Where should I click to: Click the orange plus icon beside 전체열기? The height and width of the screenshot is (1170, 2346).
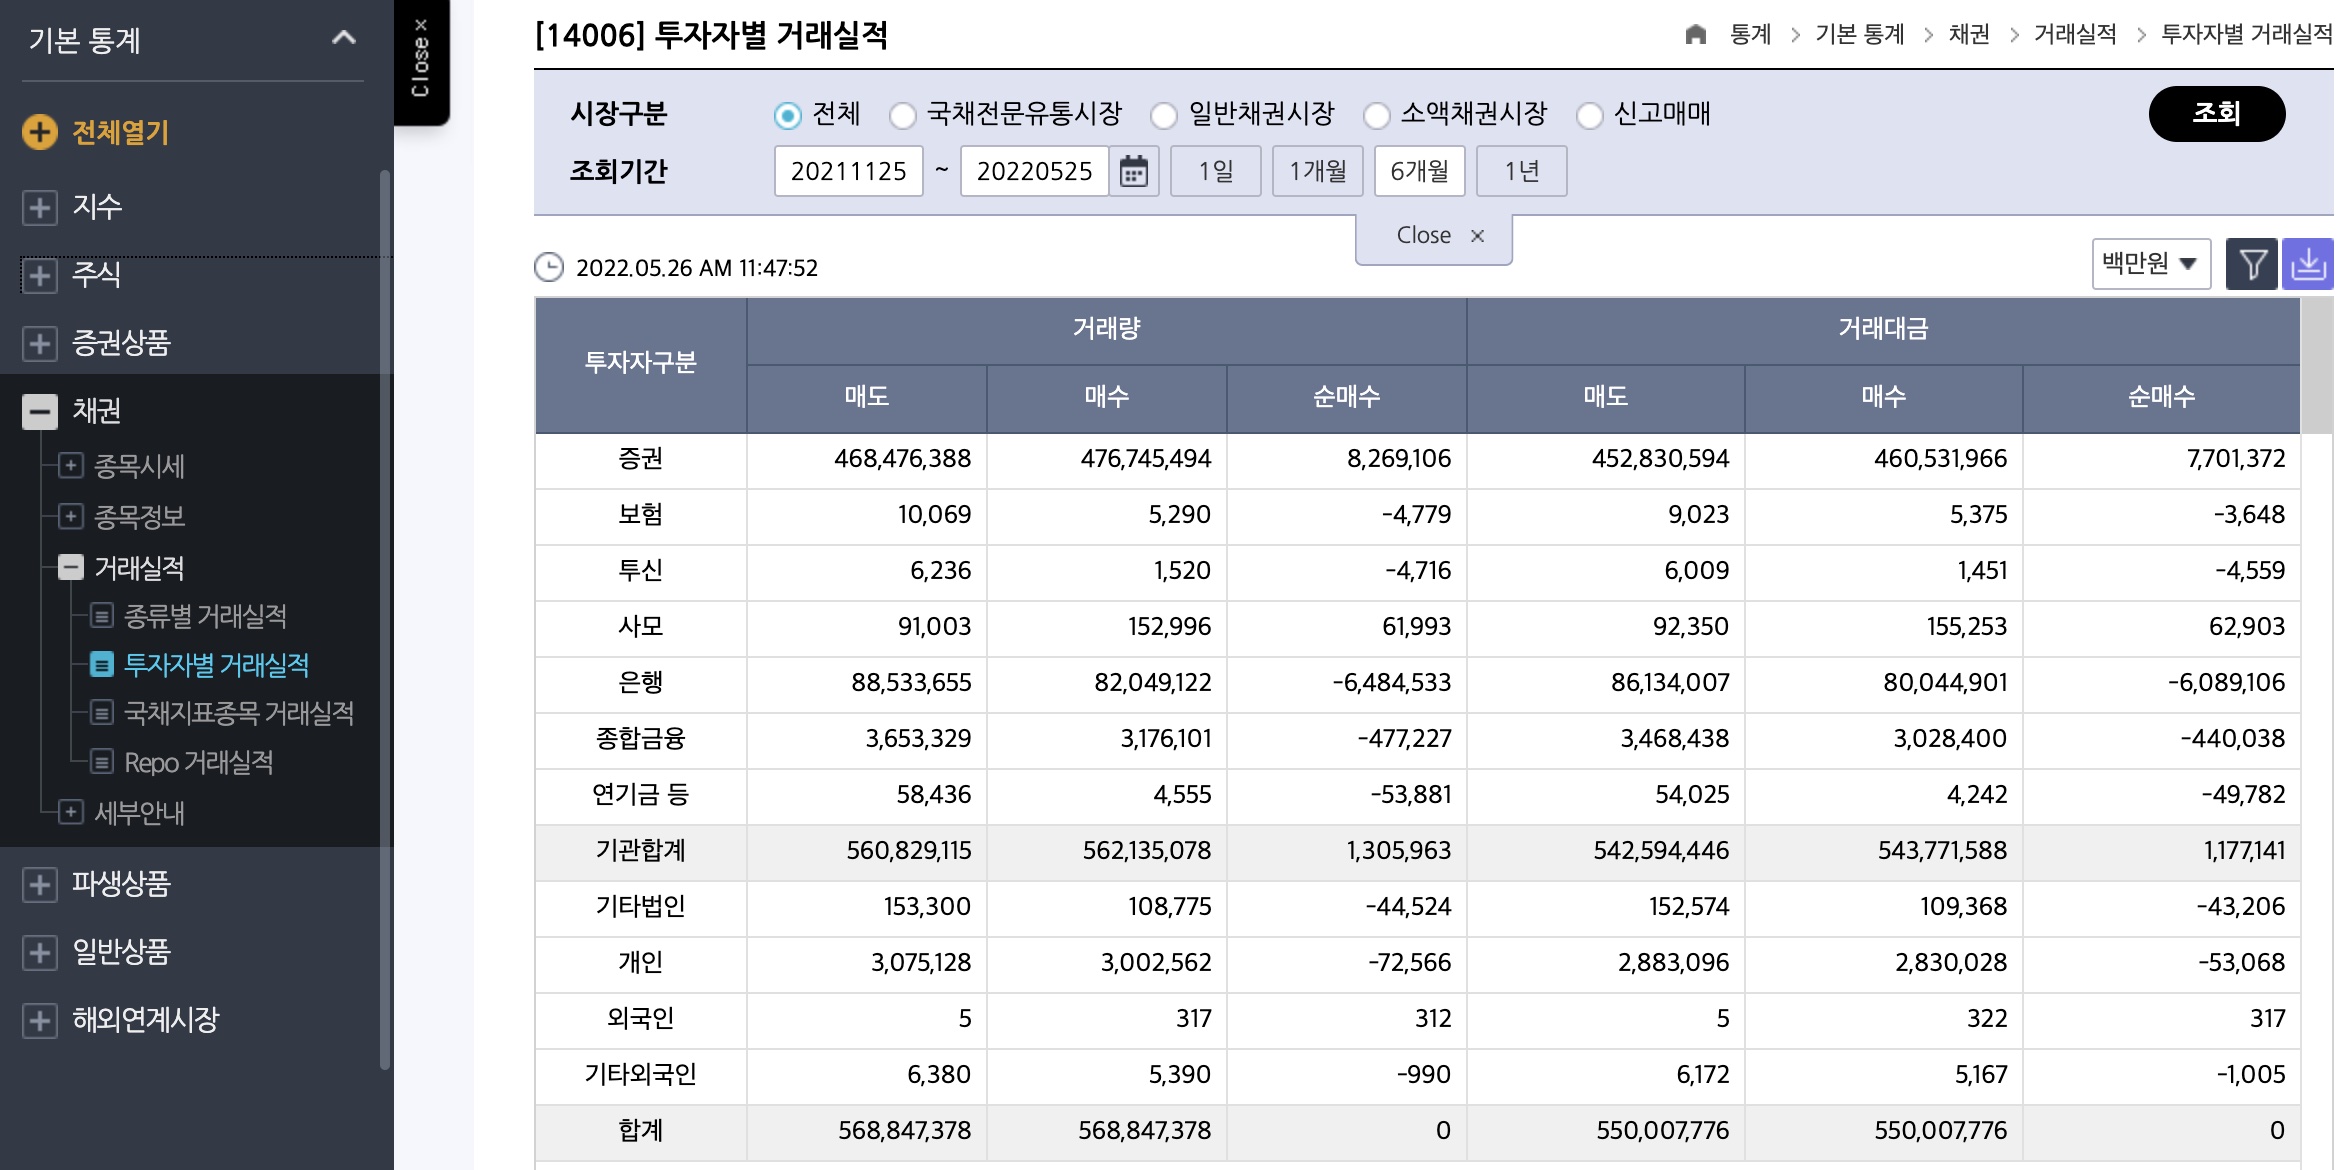tap(40, 132)
